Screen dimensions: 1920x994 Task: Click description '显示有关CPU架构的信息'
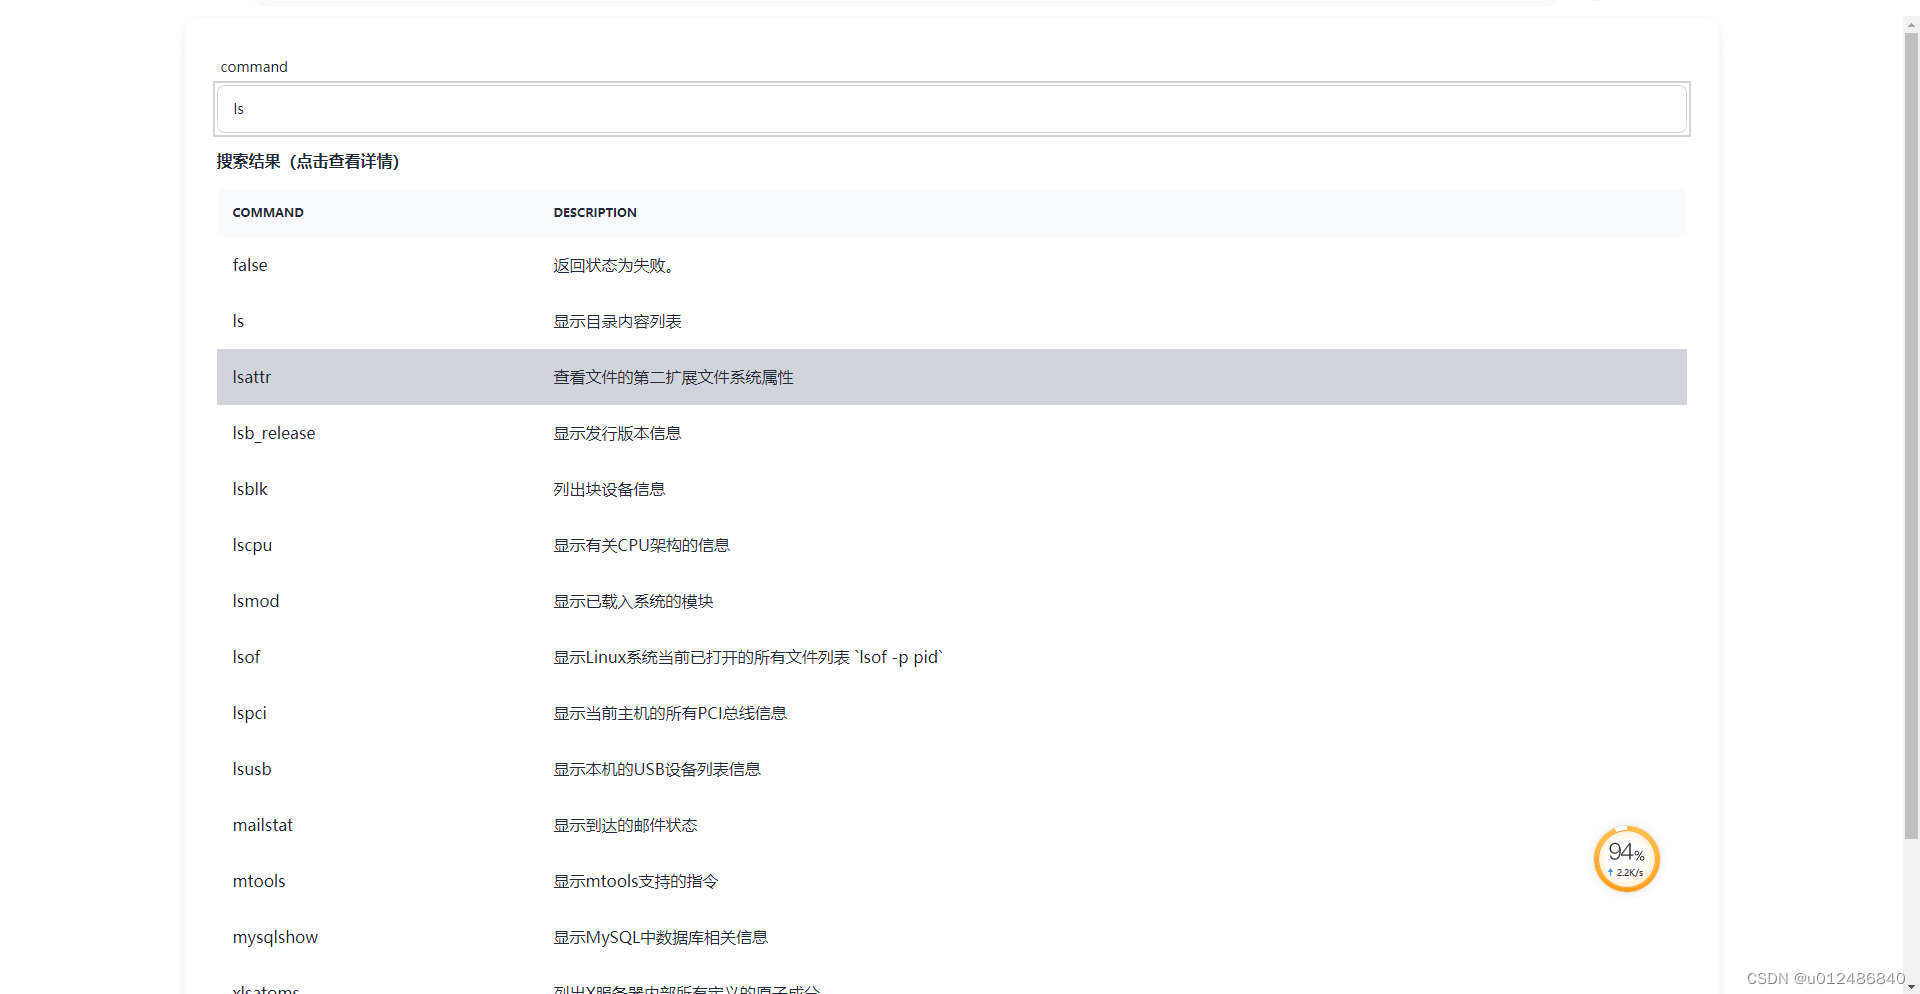click(x=641, y=546)
